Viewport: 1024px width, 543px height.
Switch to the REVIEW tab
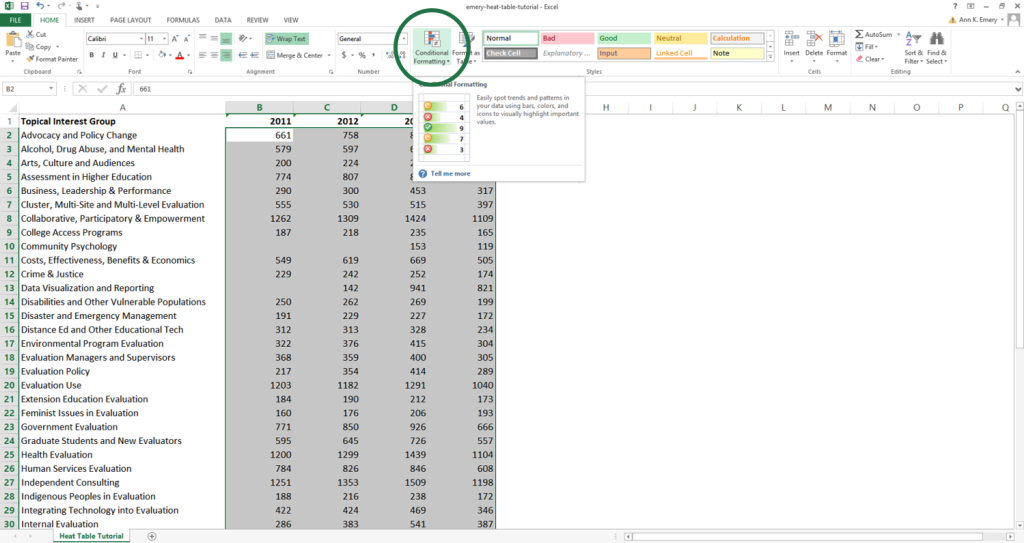tap(257, 20)
